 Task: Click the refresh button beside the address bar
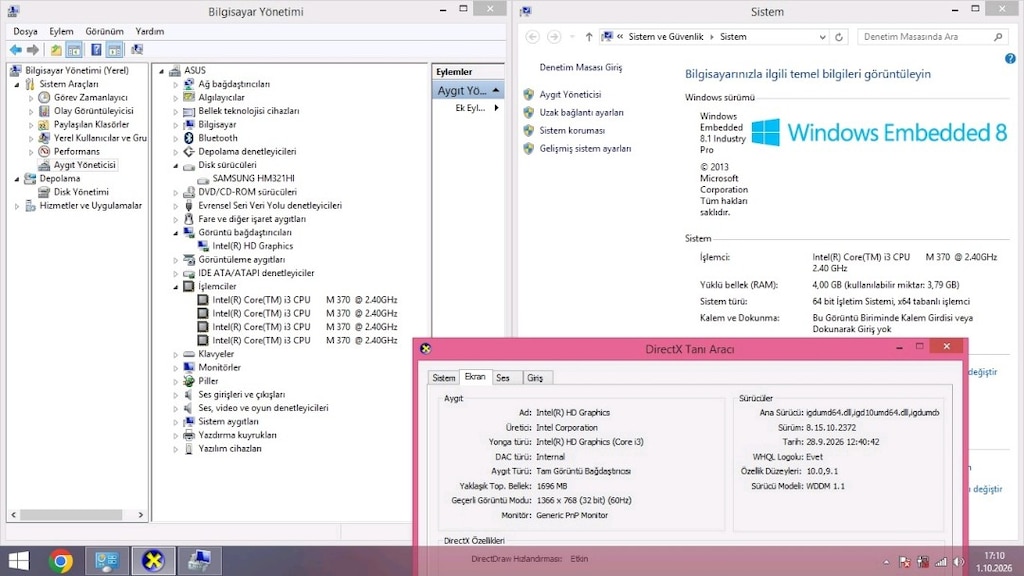[x=839, y=37]
